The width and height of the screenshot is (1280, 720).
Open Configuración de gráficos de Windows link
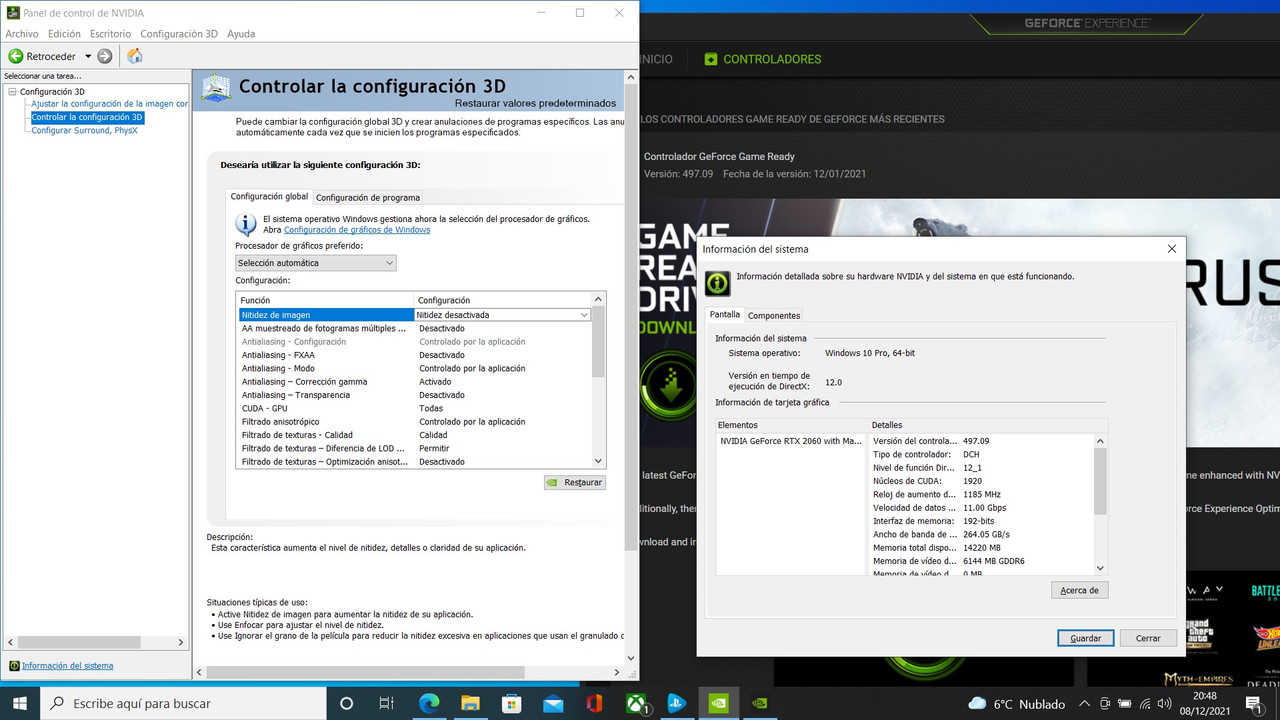pyautogui.click(x=357, y=230)
